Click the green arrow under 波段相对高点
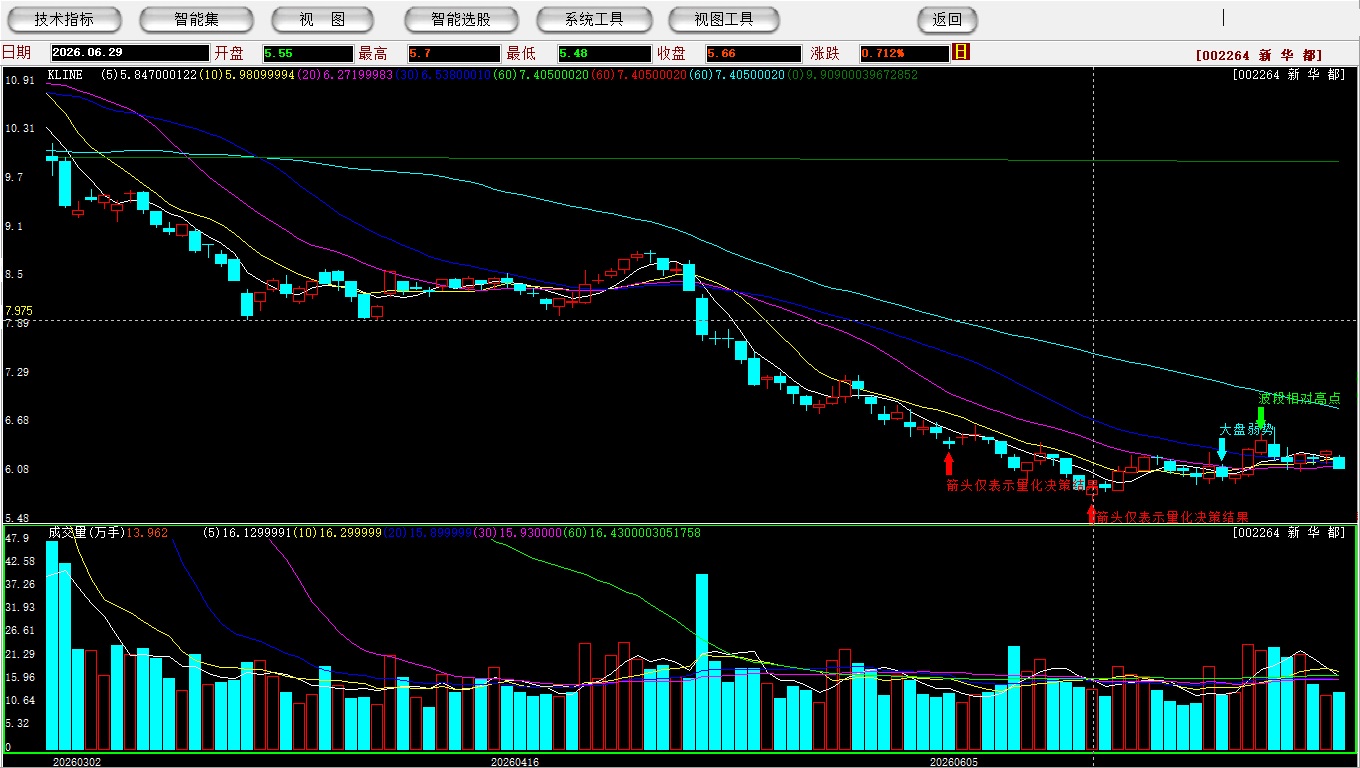This screenshot has height=768, width=1360. point(1260,417)
